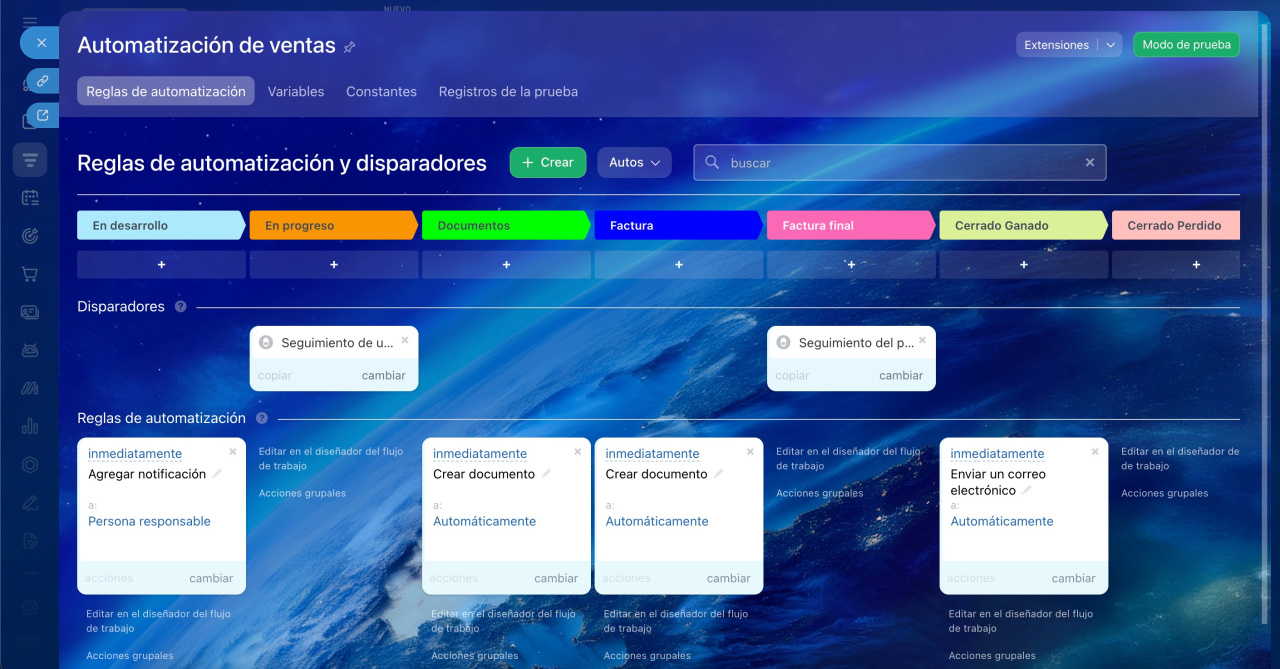This screenshot has height=669, width=1280.
Task: Click cambiar on Seguimiento de u... trigger
Action: click(384, 375)
